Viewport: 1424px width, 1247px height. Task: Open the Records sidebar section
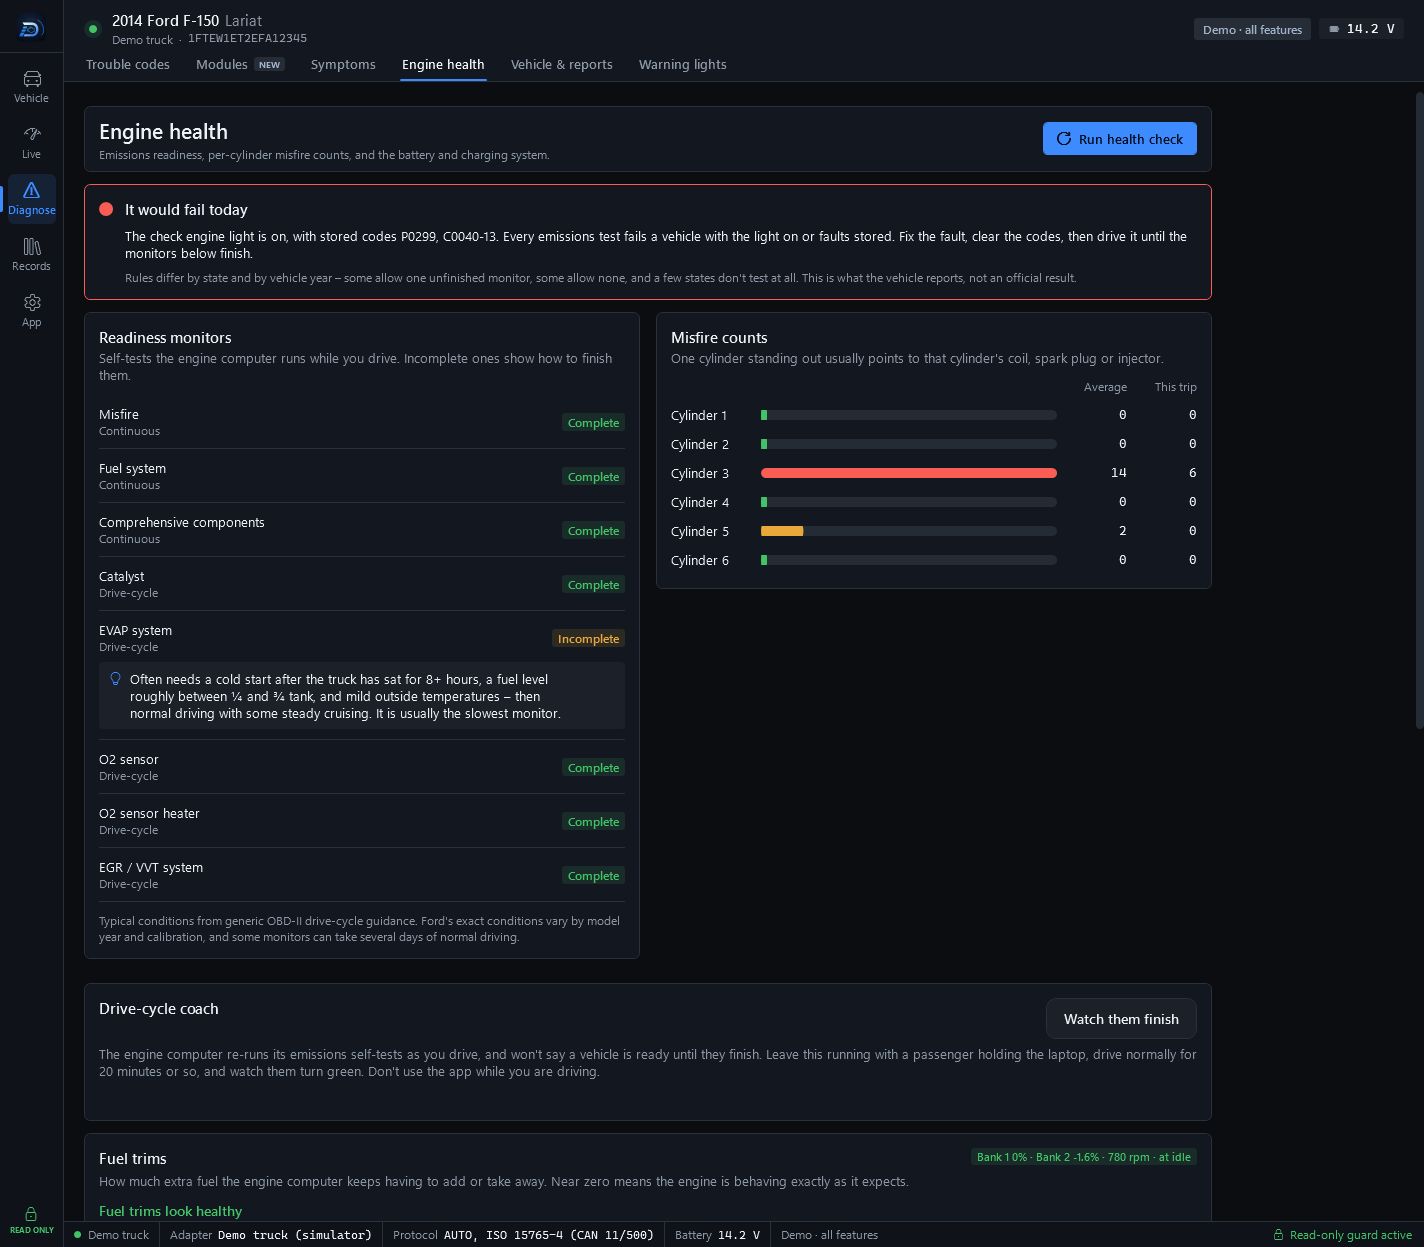[31, 254]
